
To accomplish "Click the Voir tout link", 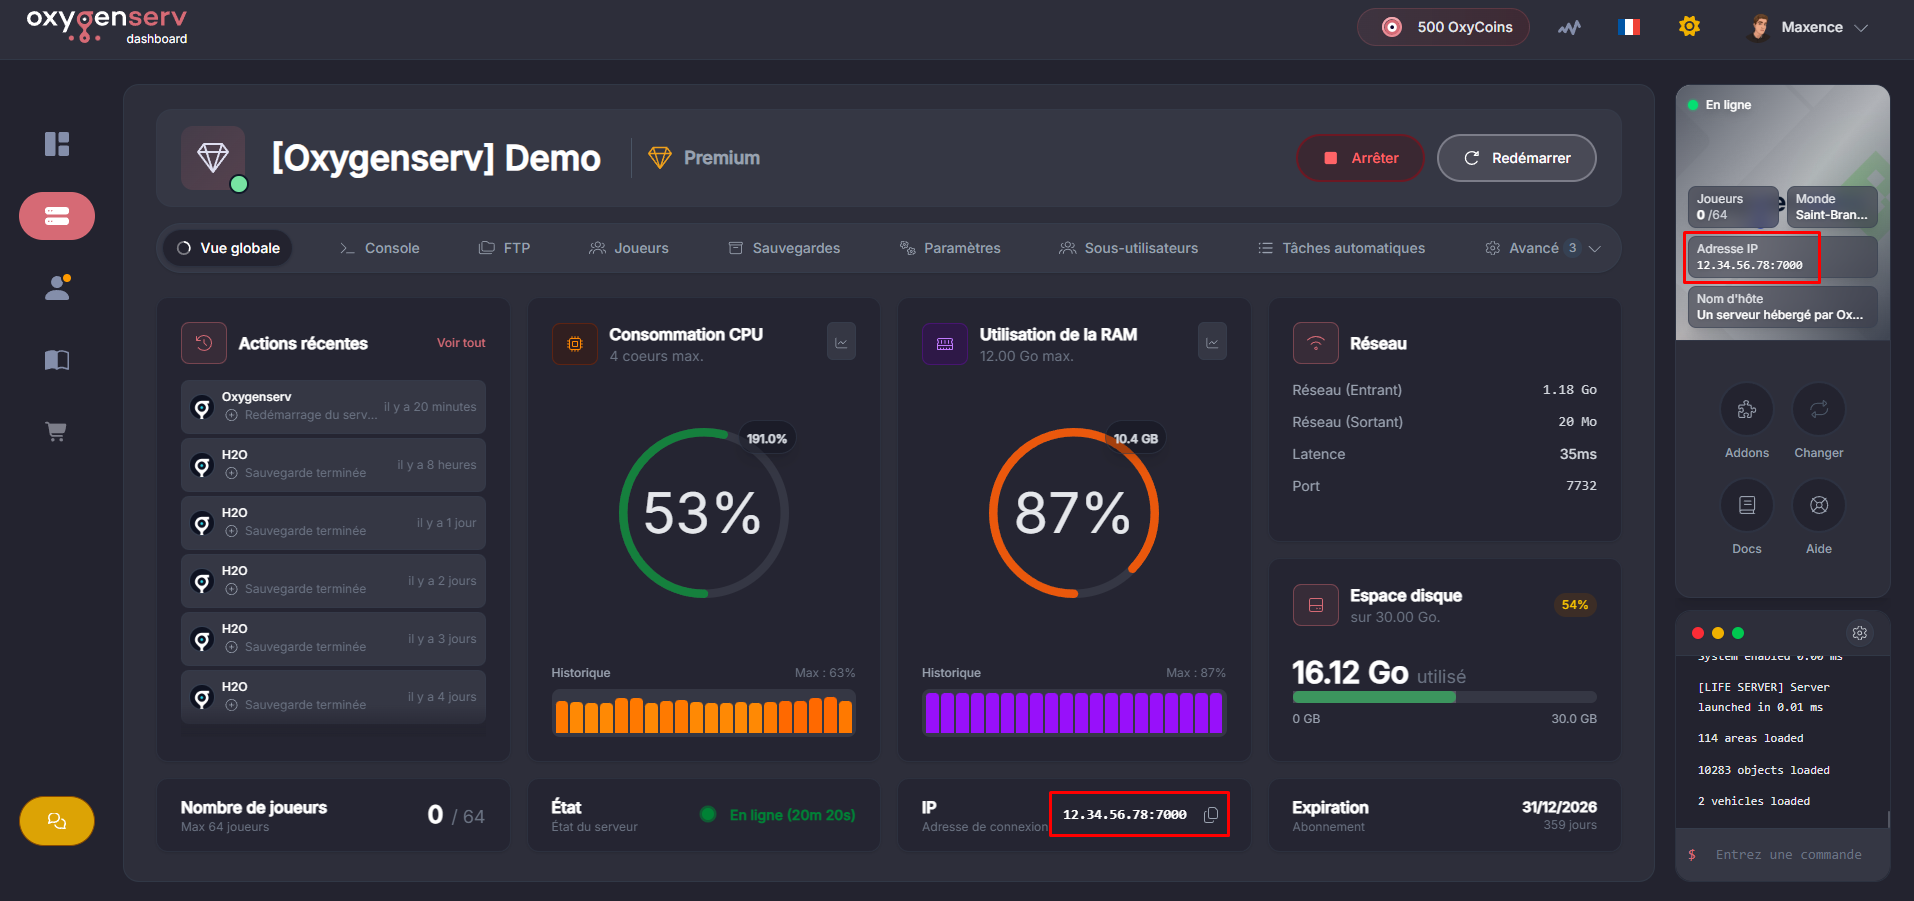I will [461, 343].
